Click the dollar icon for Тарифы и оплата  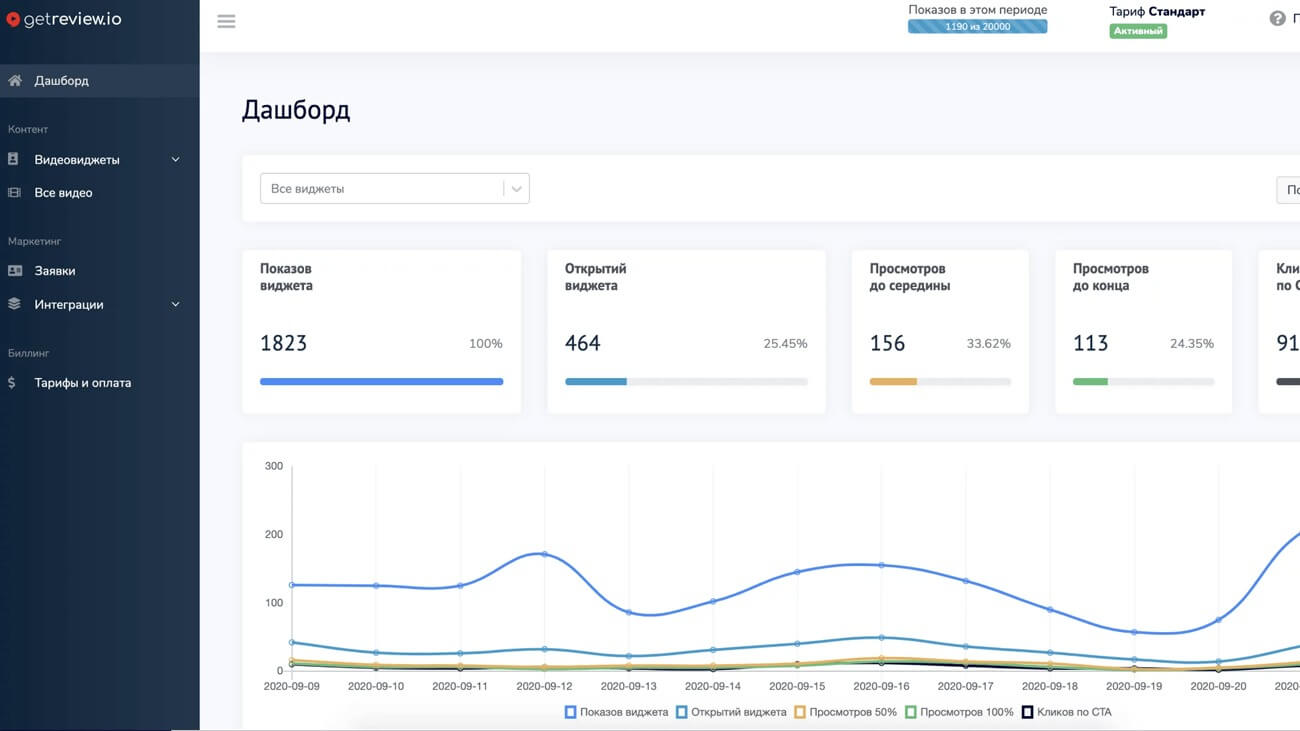[x=12, y=383]
